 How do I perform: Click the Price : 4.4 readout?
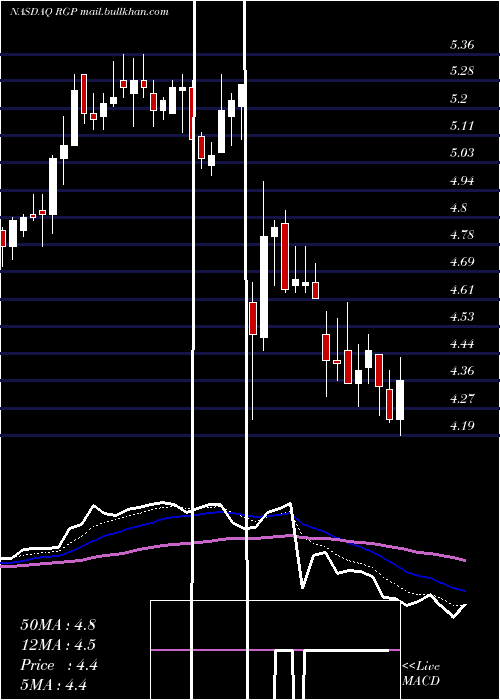click(x=58, y=665)
